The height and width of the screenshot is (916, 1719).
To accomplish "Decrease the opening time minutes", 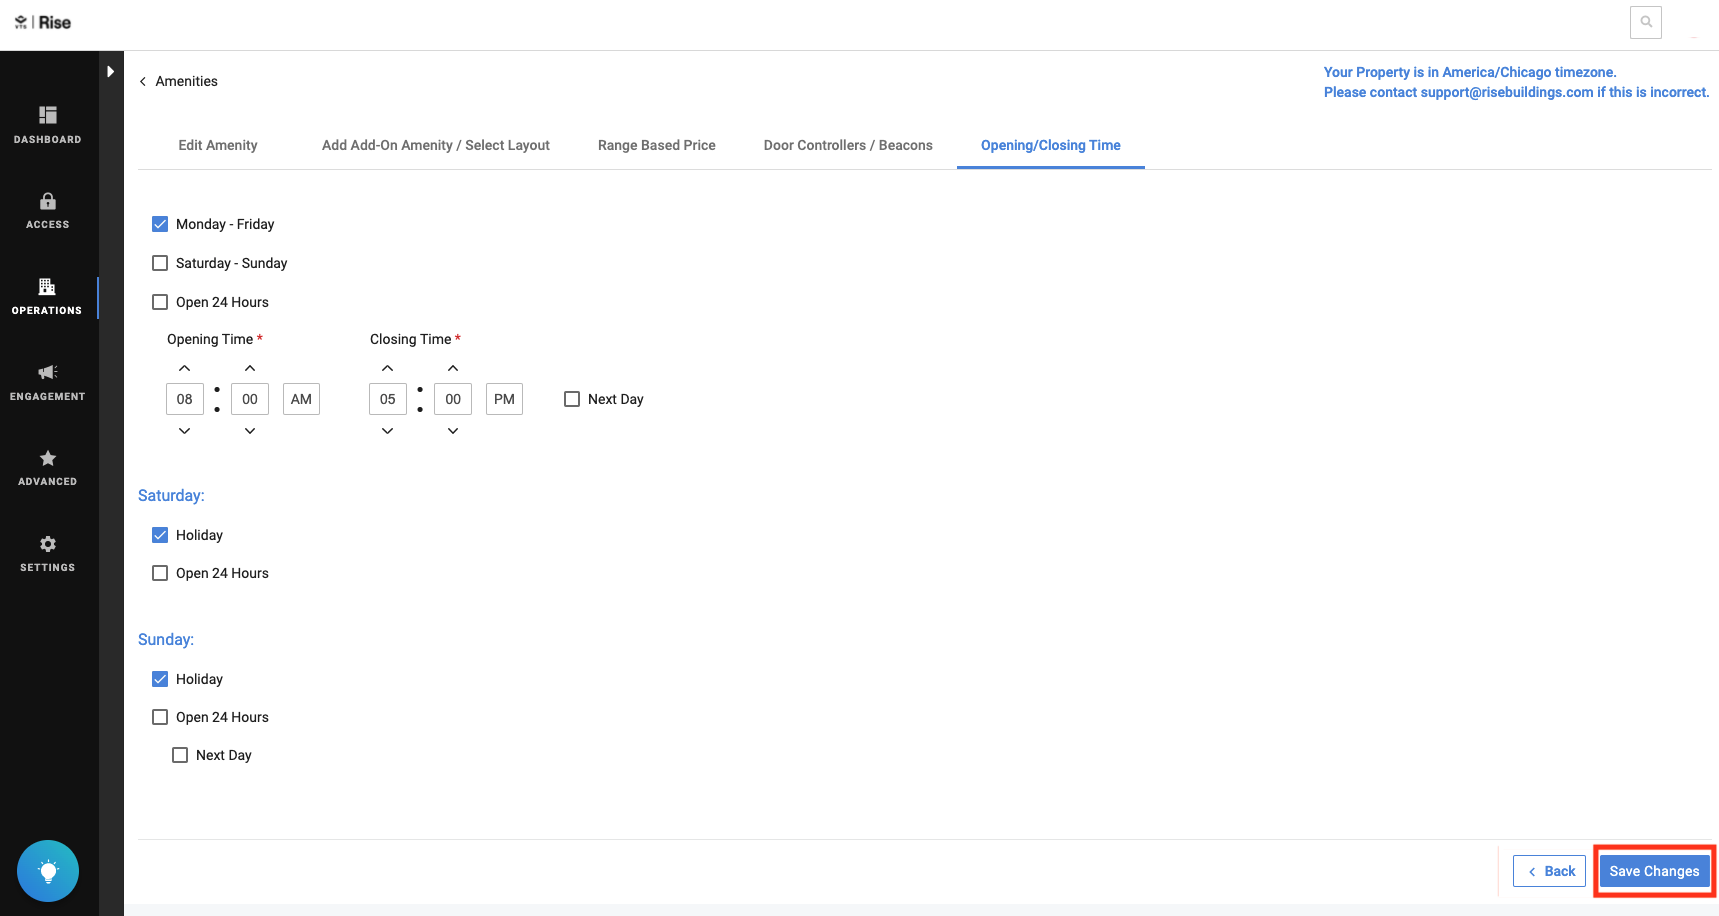I will click(x=250, y=431).
